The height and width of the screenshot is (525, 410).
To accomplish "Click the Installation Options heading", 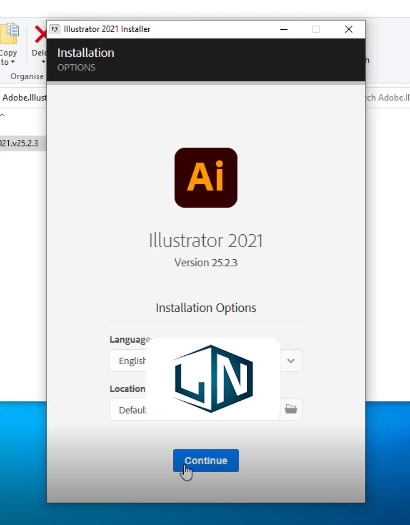I will click(206, 308).
